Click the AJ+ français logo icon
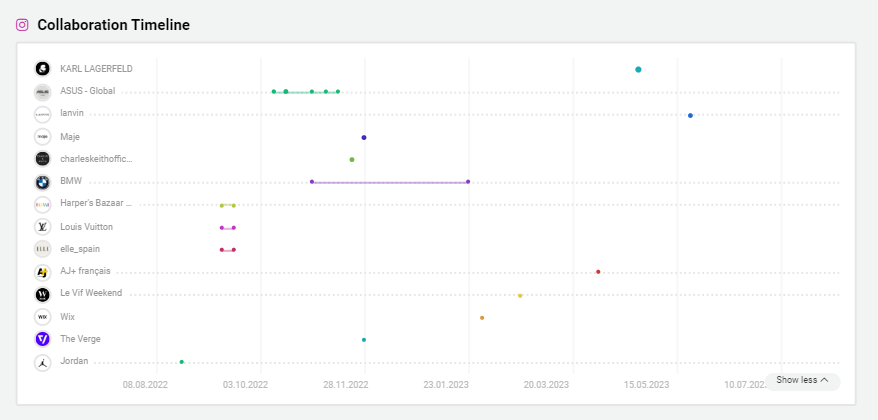 click(43, 272)
